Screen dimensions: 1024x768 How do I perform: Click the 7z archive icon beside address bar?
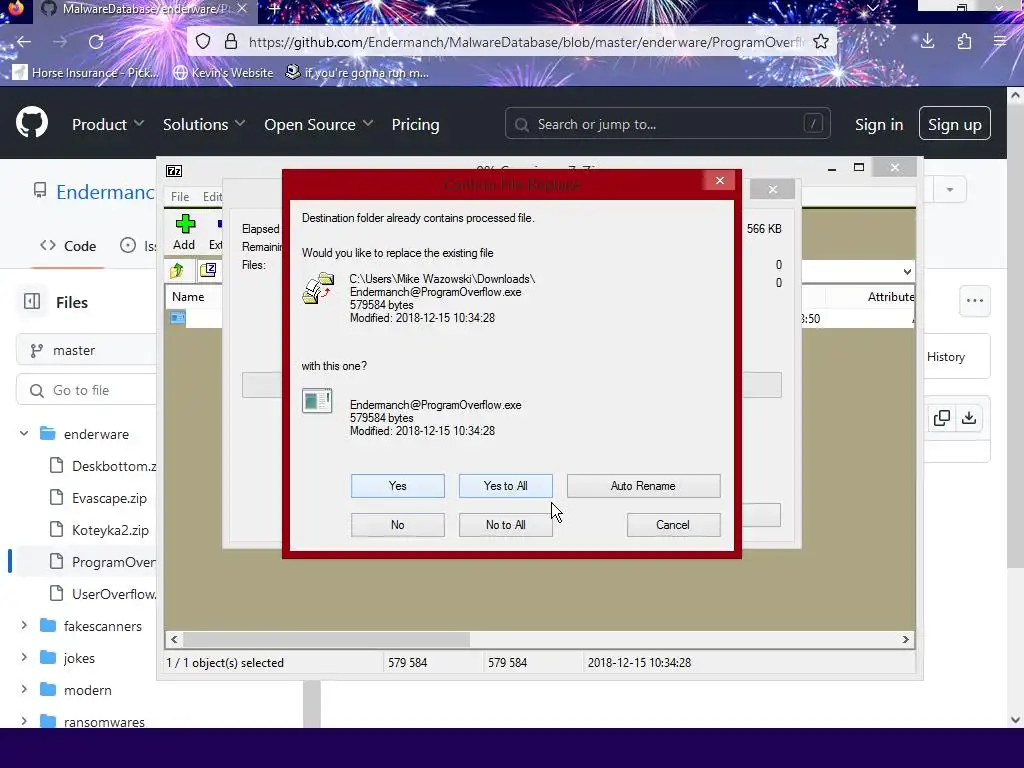[x=208, y=270]
